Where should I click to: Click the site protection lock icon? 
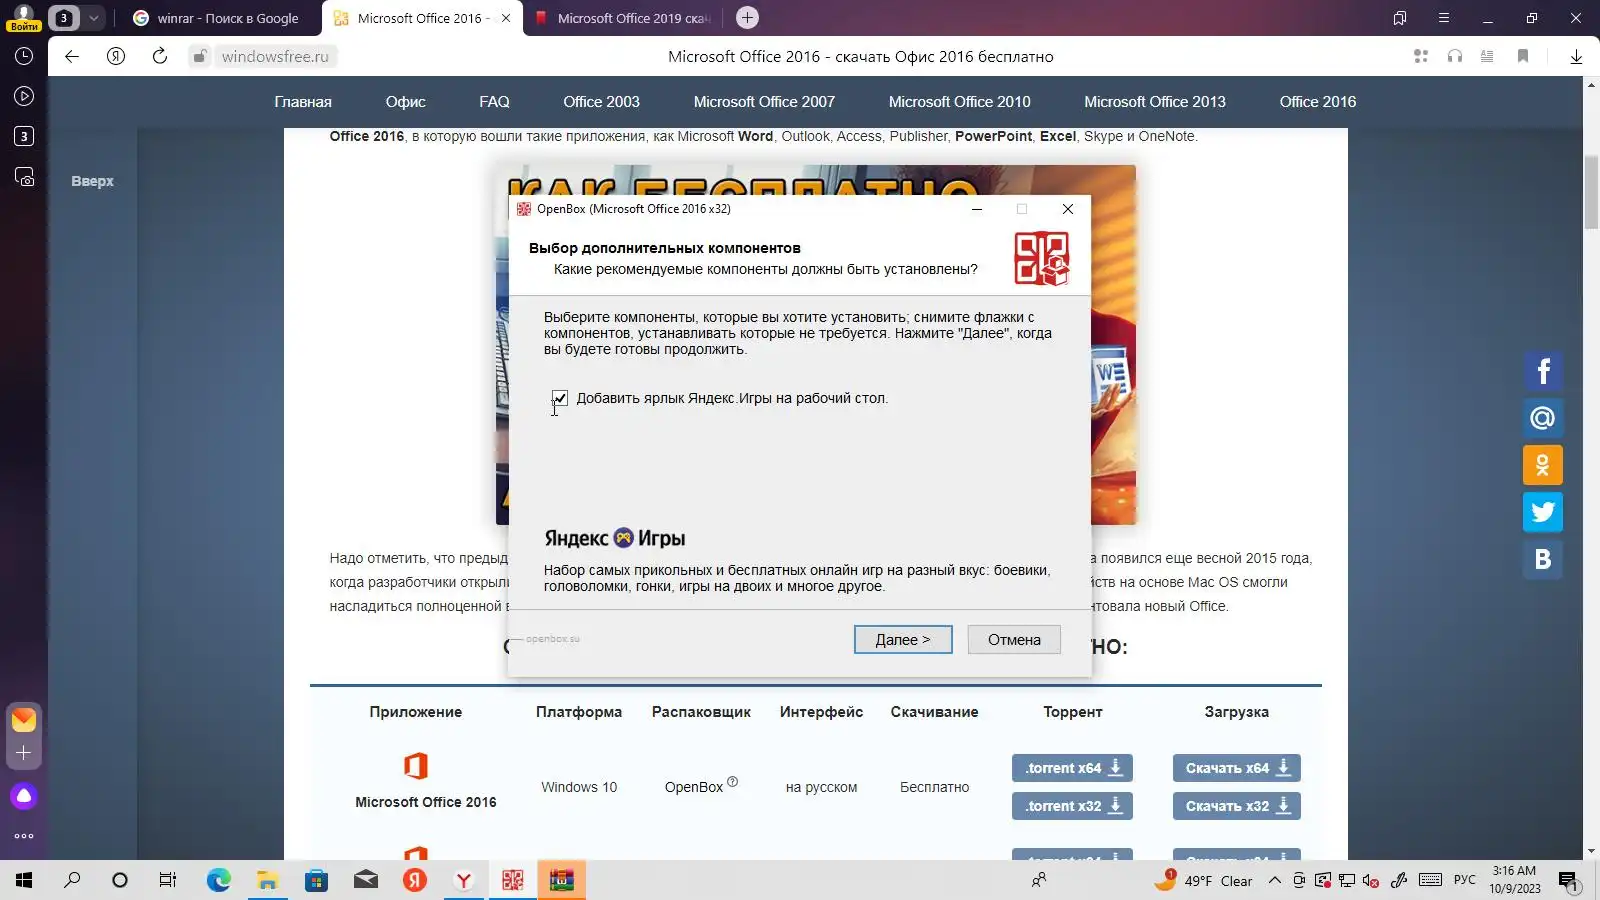pyautogui.click(x=200, y=56)
